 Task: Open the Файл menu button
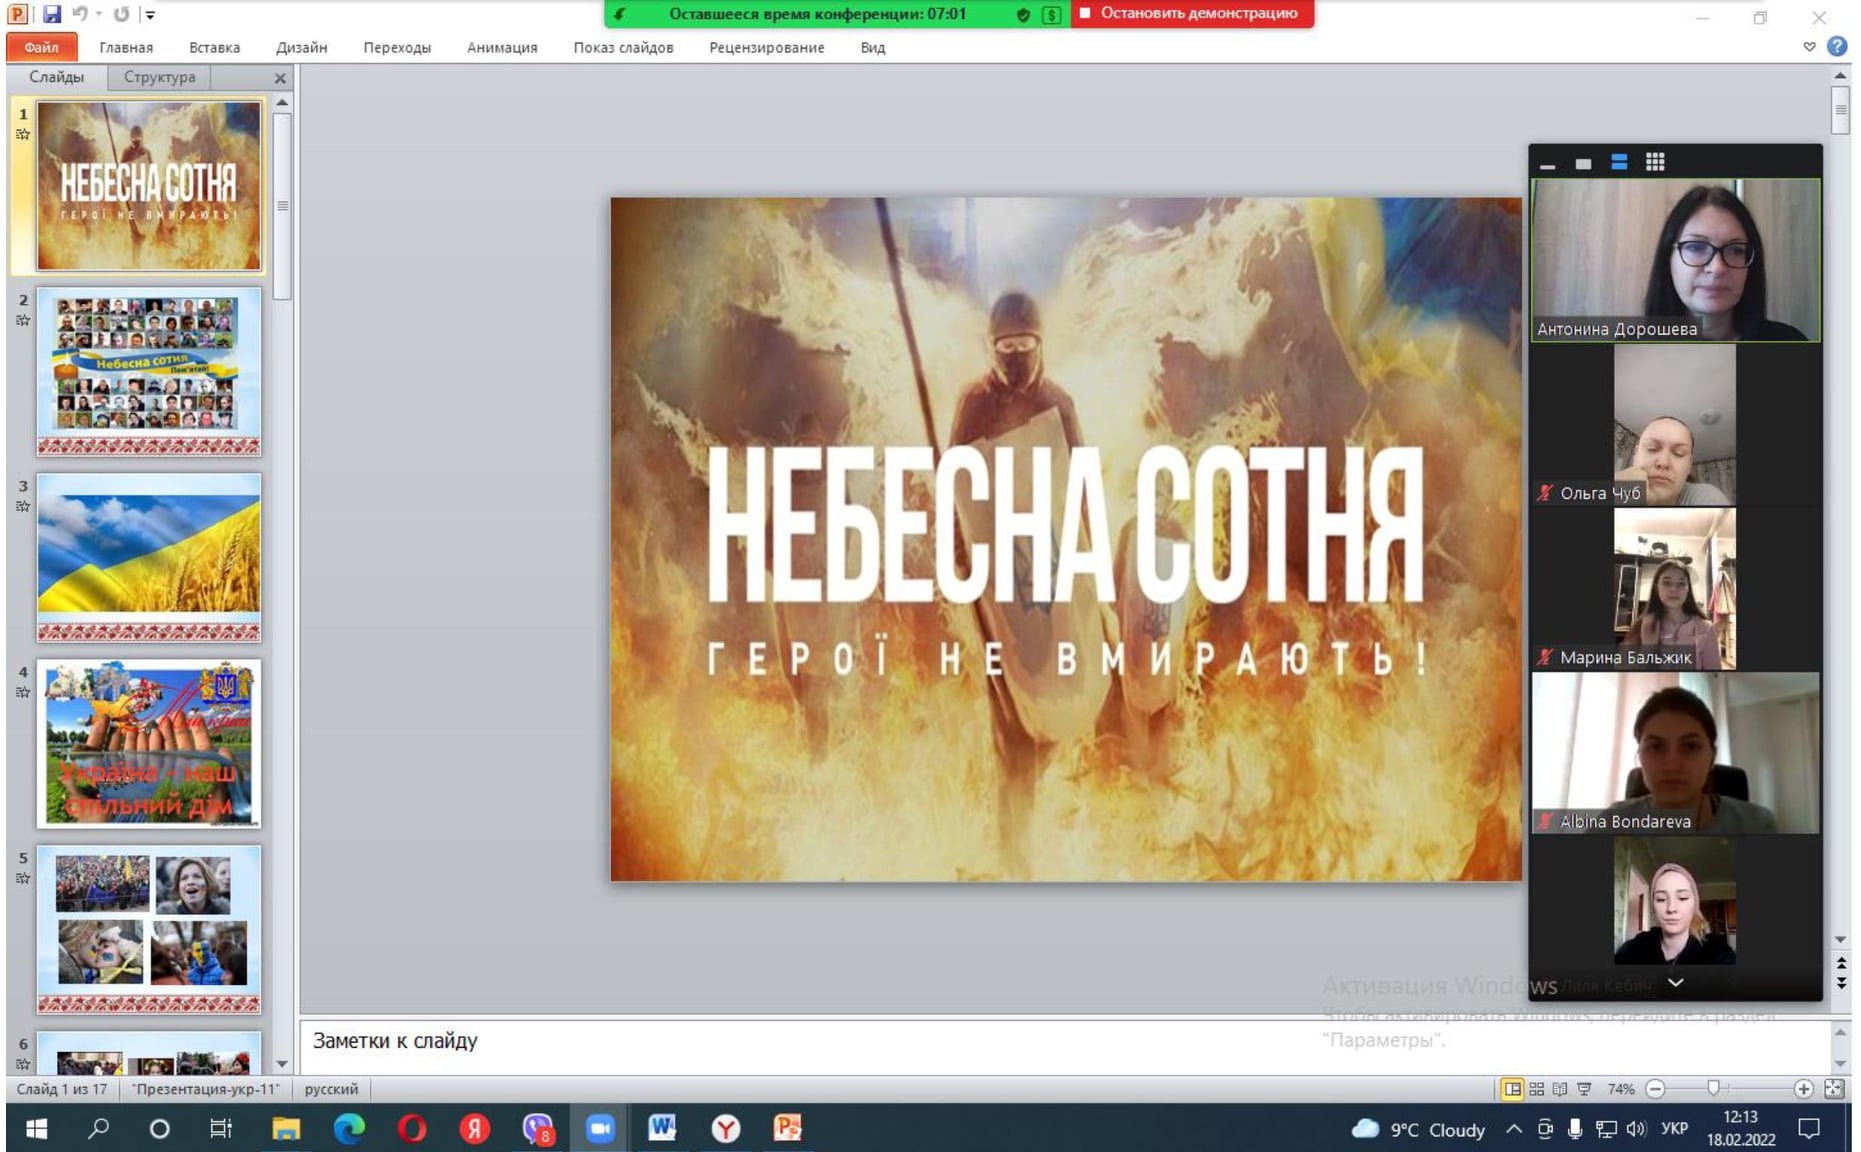pos(41,47)
